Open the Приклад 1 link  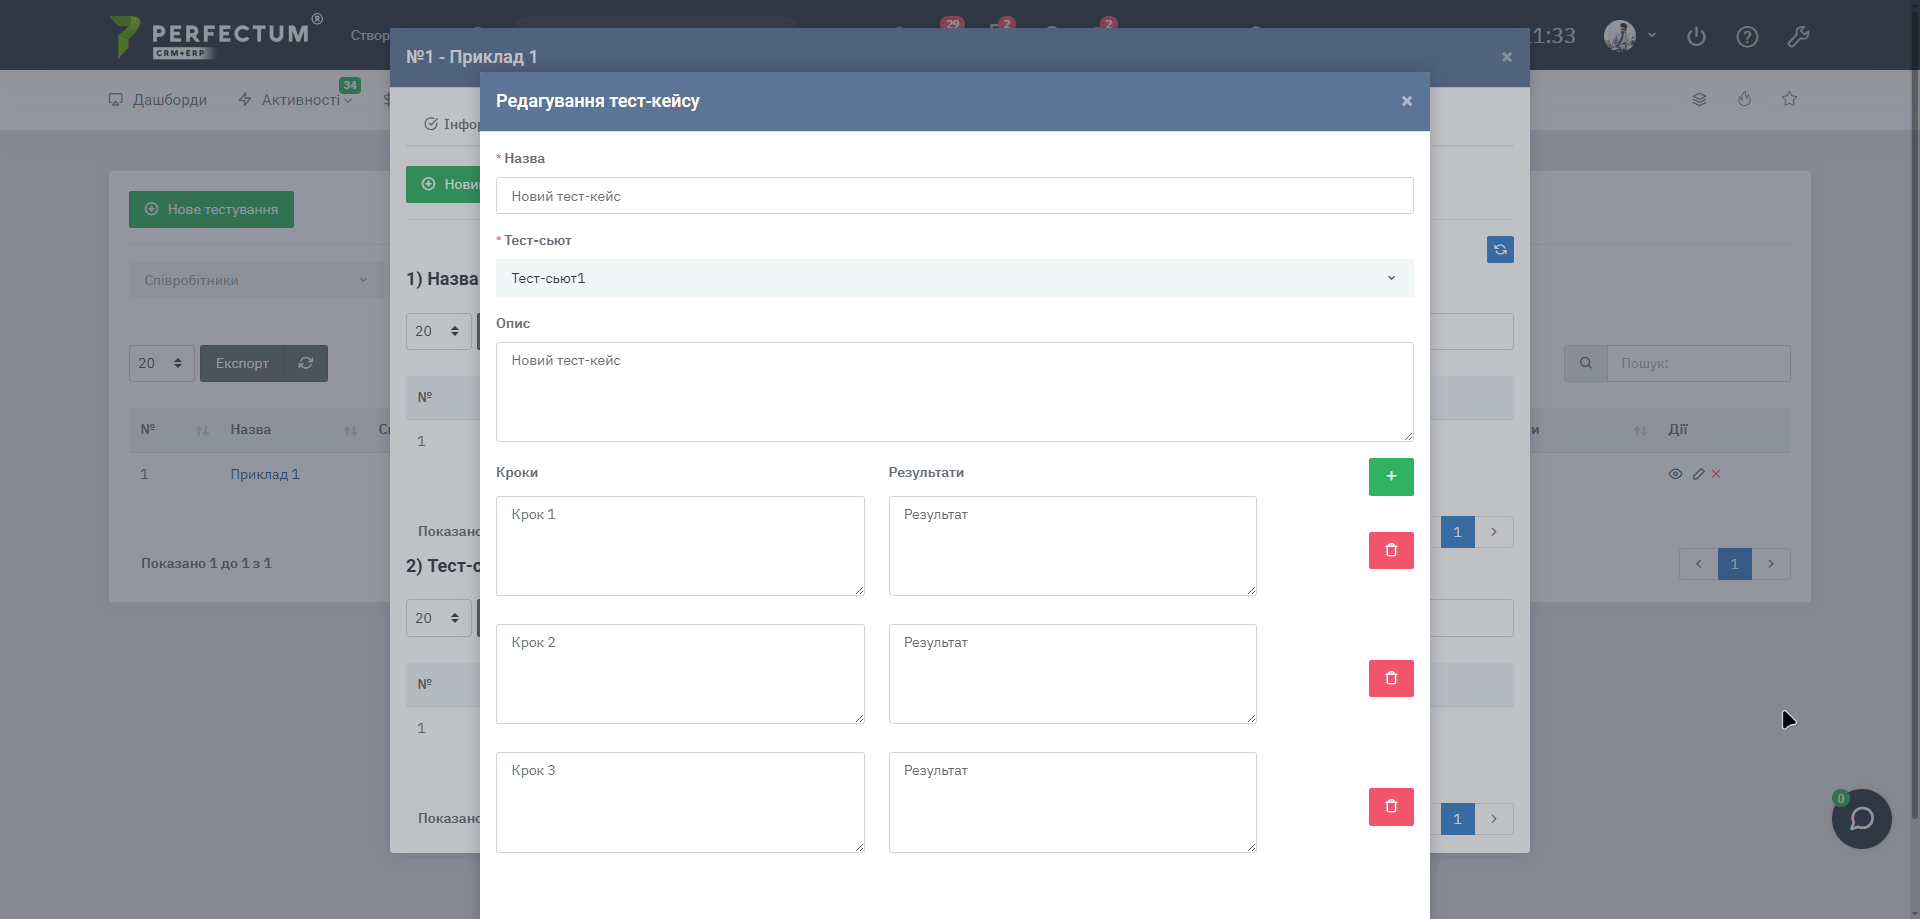pyautogui.click(x=264, y=474)
